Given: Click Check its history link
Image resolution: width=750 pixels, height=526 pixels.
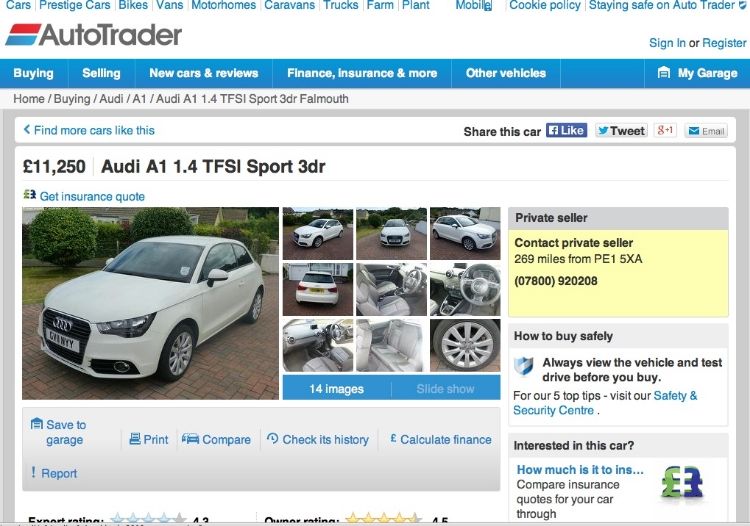Looking at the screenshot, I should pos(326,439).
